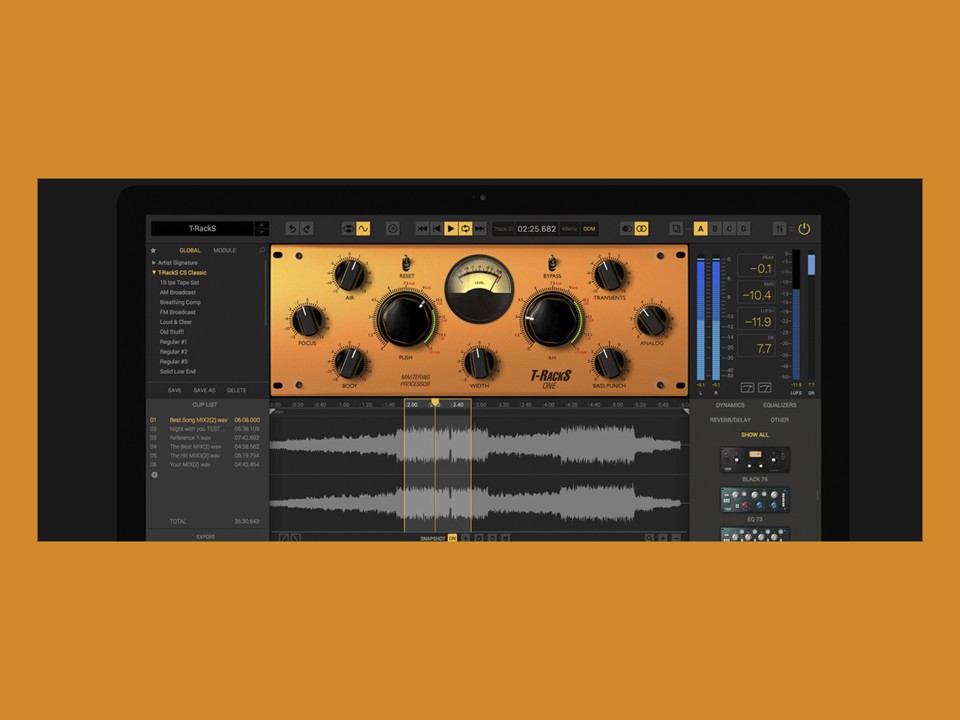Click the FOCUS knob
Viewport: 960px width, 720px height.
307,320
